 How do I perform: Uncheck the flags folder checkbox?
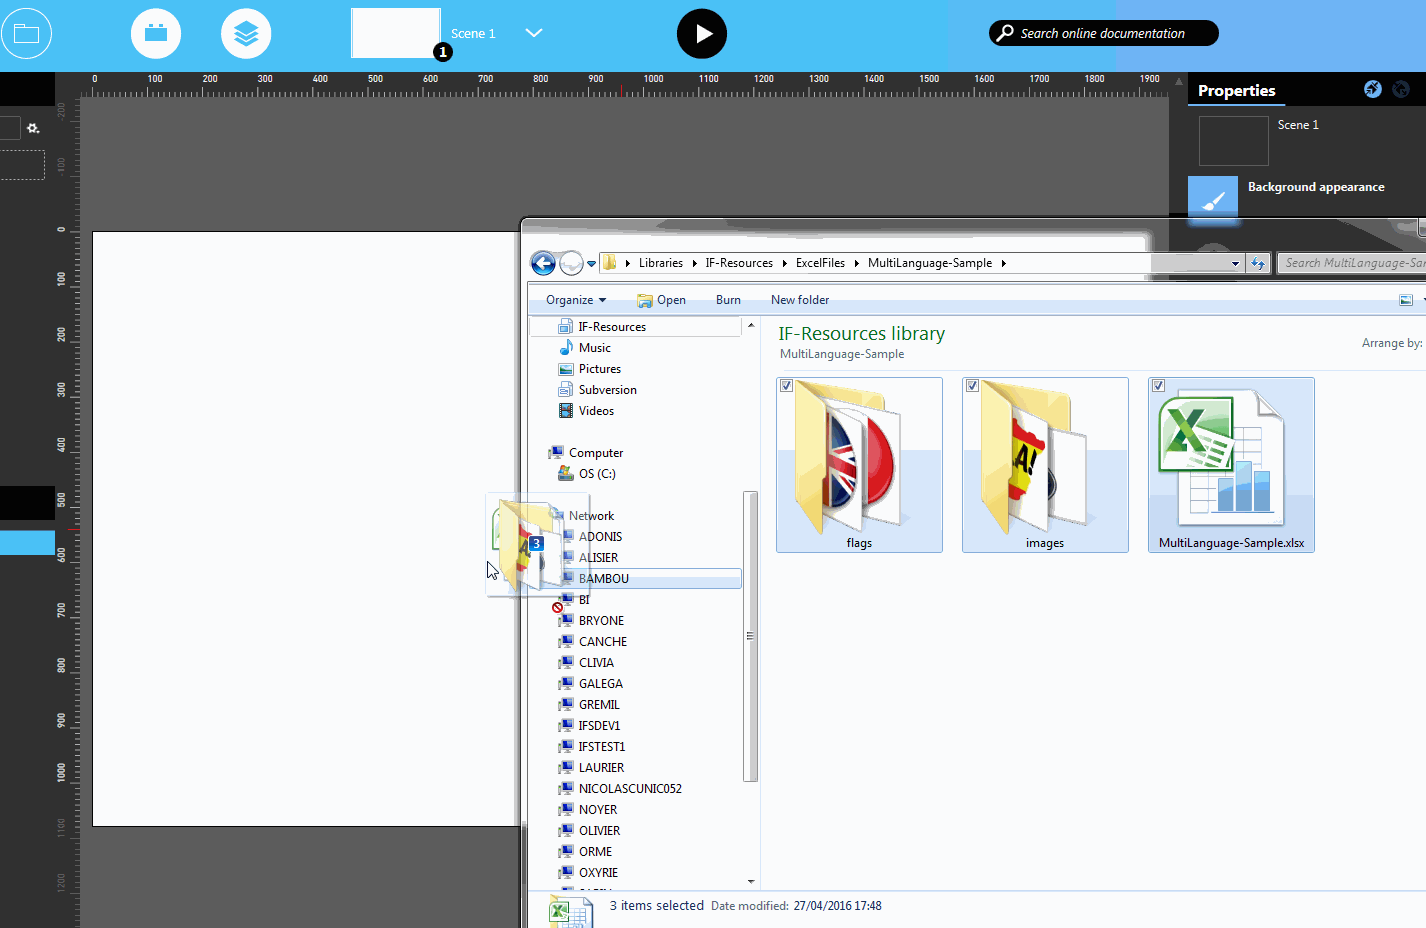coord(787,386)
